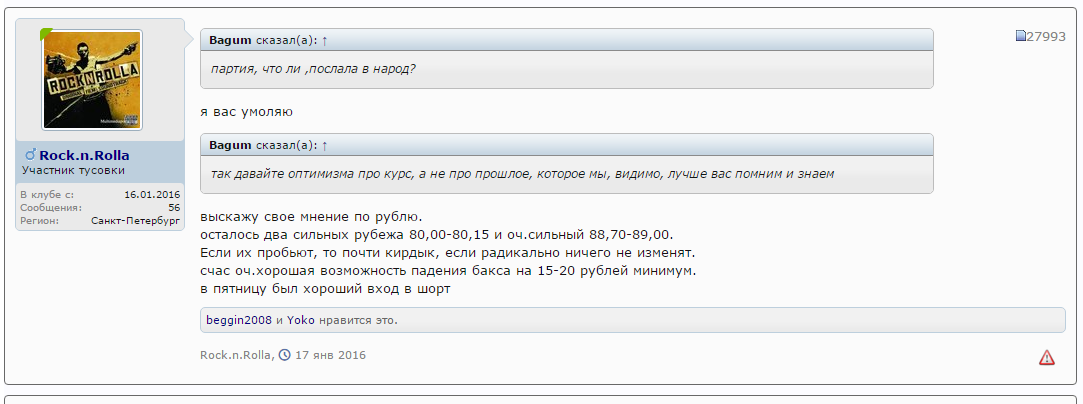This screenshot has width=1083, height=404.
Task: Click the message count 56
Action: pos(173,207)
